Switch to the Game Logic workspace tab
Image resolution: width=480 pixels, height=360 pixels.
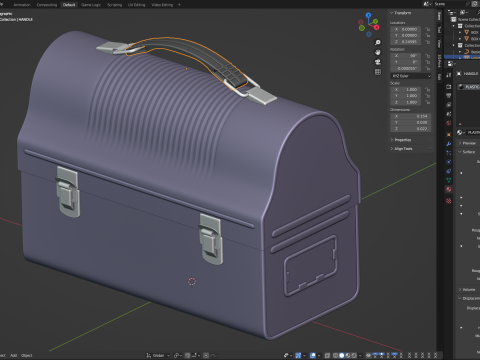pyautogui.click(x=91, y=5)
